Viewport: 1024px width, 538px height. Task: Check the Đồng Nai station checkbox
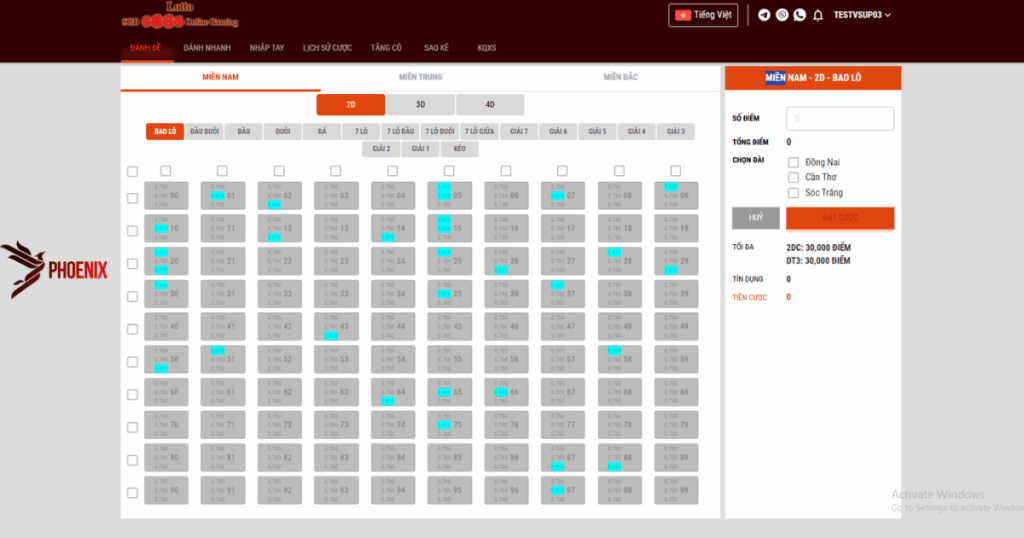click(793, 162)
